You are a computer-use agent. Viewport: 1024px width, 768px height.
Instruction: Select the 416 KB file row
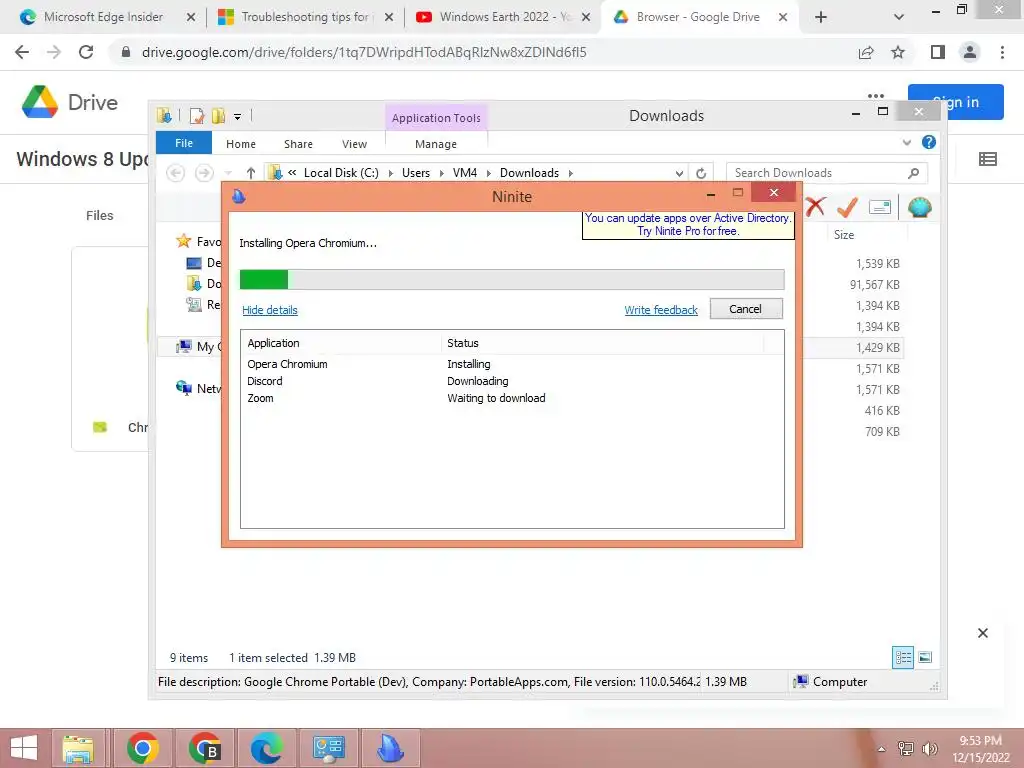[x=852, y=411]
